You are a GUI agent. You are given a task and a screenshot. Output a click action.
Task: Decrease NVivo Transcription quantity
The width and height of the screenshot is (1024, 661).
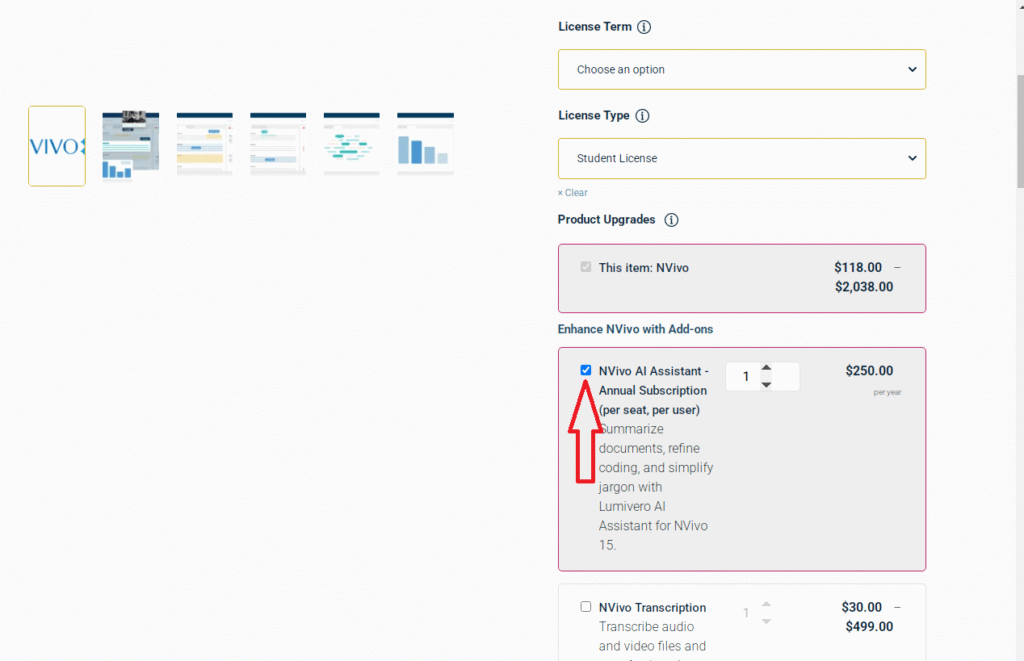point(767,621)
